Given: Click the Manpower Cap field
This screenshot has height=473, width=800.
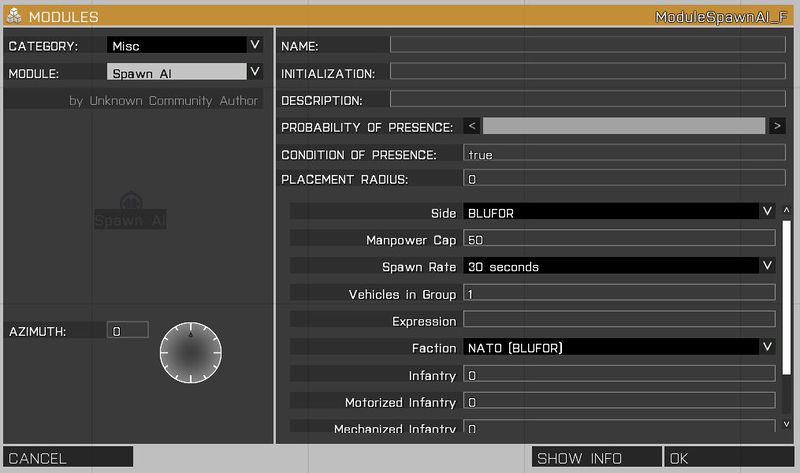Looking at the screenshot, I should point(619,239).
